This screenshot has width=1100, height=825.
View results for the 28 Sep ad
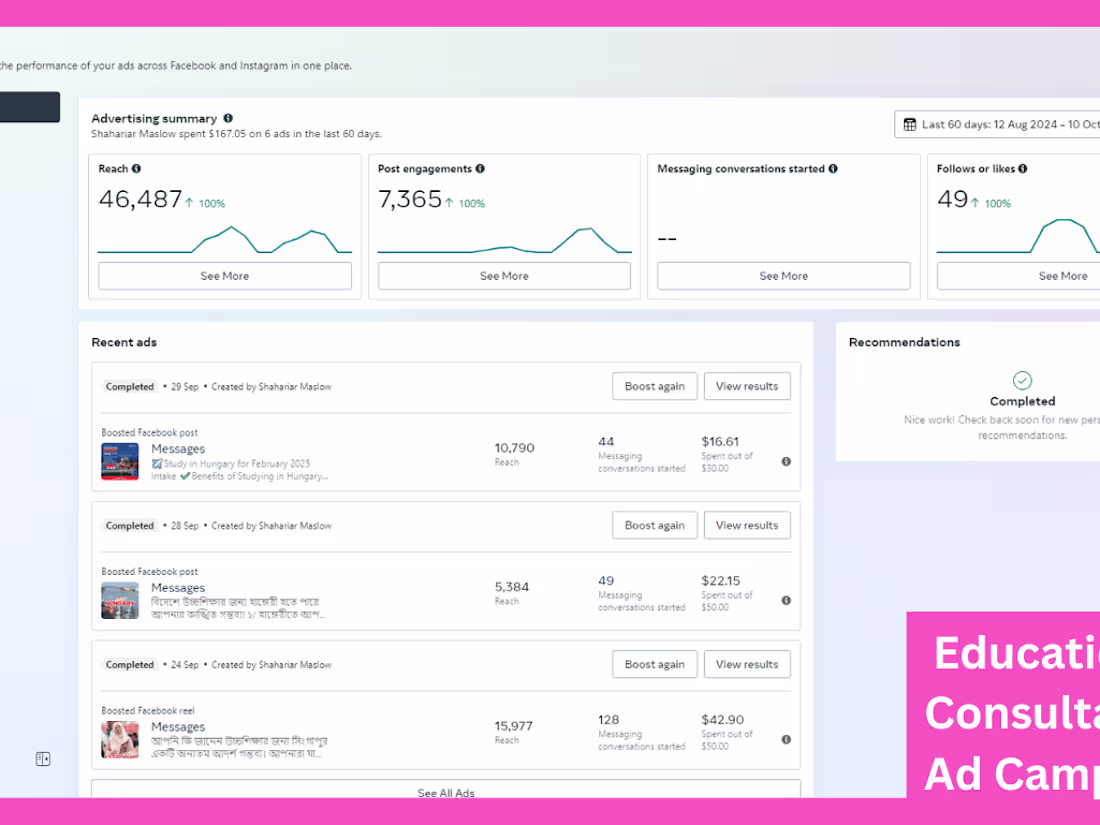pos(747,525)
